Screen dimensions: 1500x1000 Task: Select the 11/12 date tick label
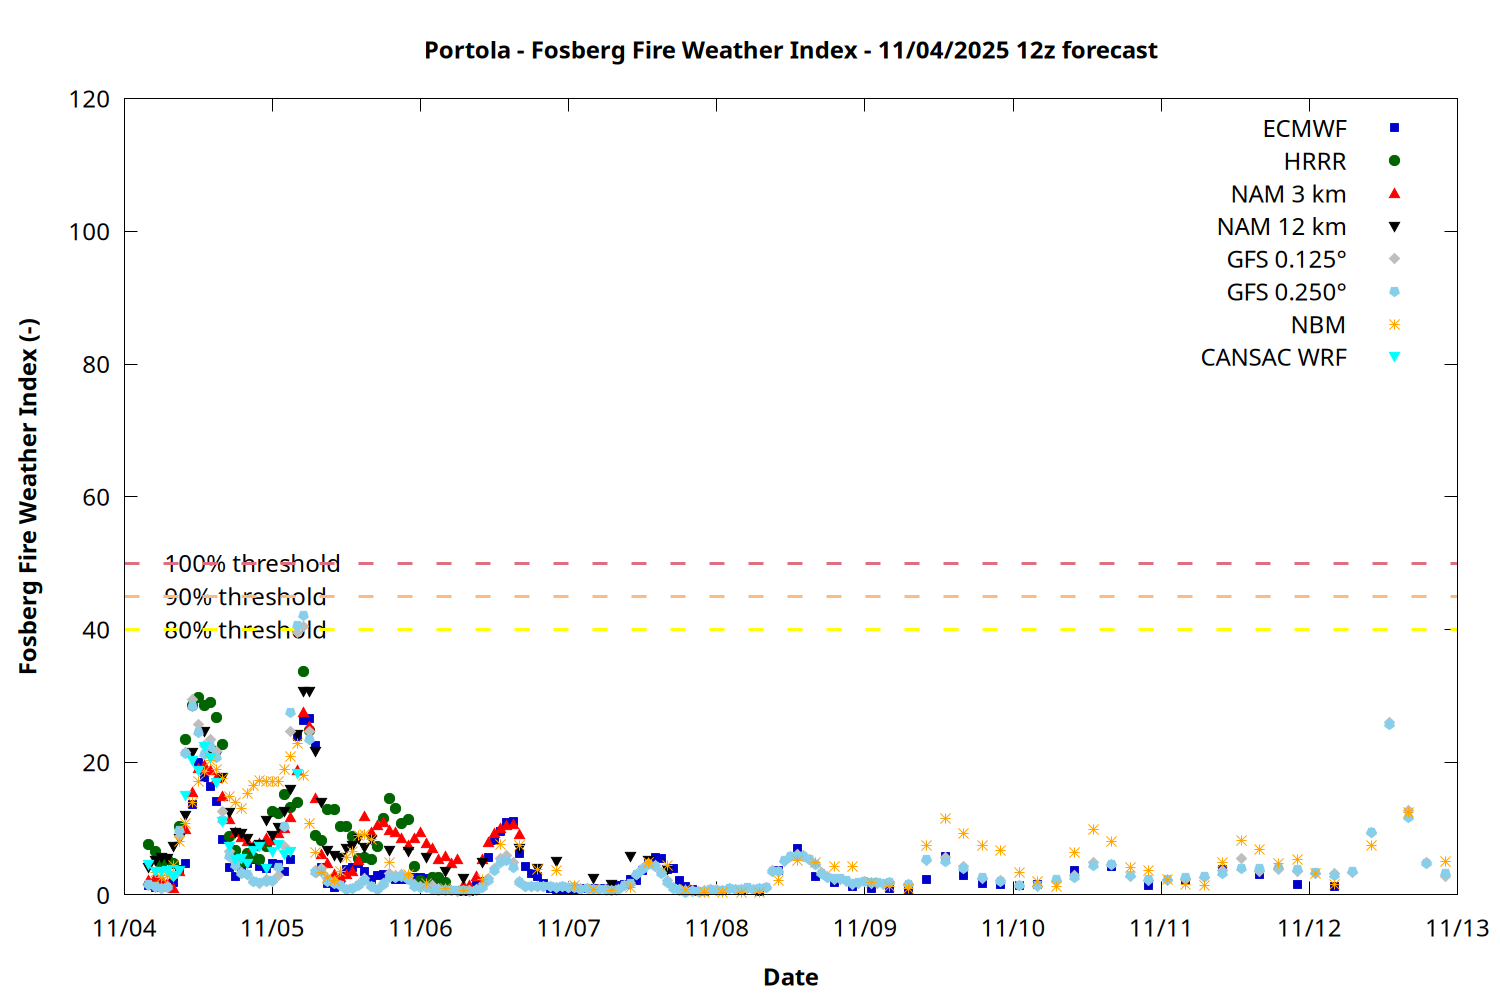[1309, 928]
